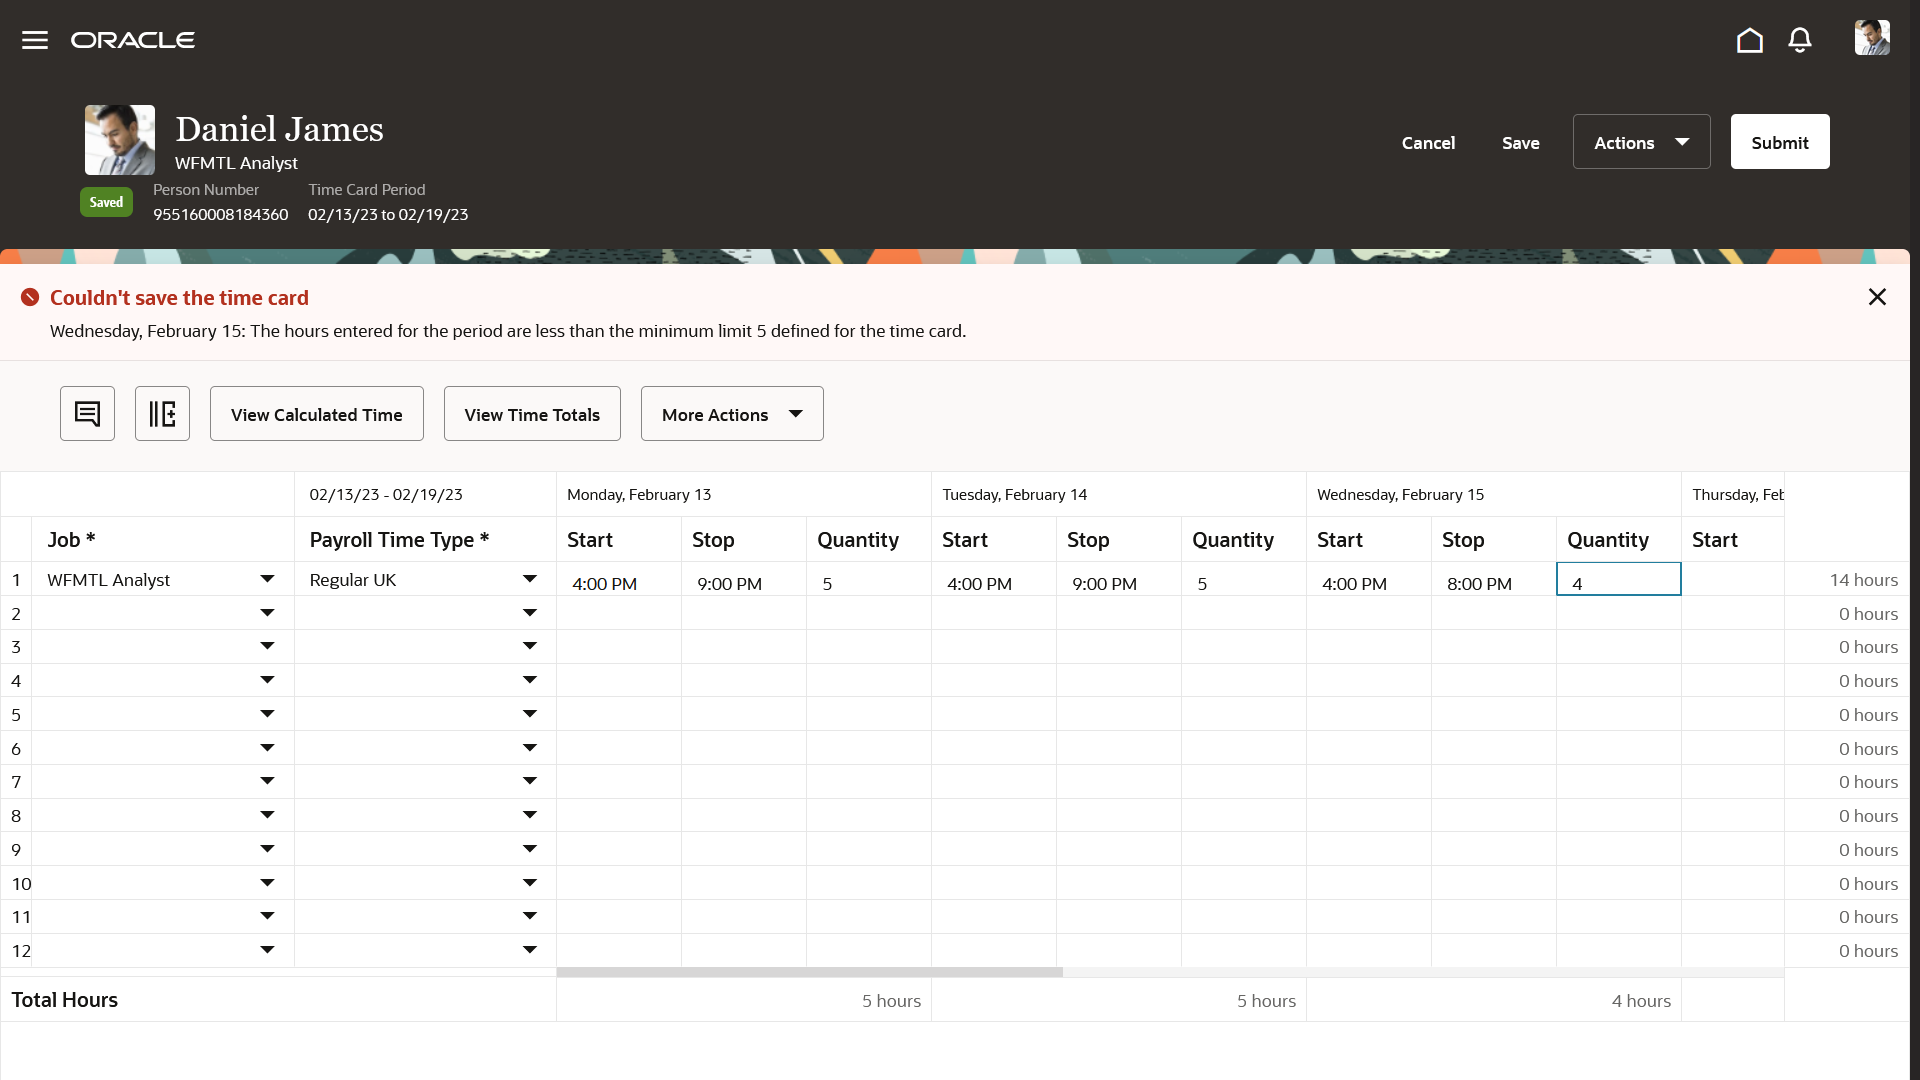Open the notifications bell
This screenshot has width=1920, height=1080.
click(1799, 40)
